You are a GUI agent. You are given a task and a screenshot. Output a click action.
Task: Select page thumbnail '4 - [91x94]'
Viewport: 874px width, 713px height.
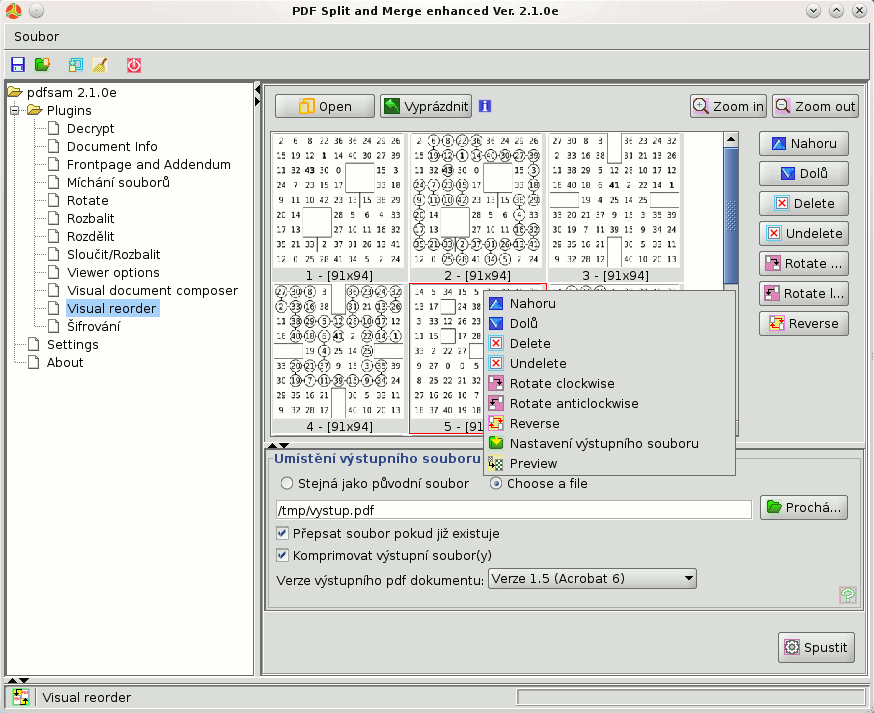[x=339, y=359]
